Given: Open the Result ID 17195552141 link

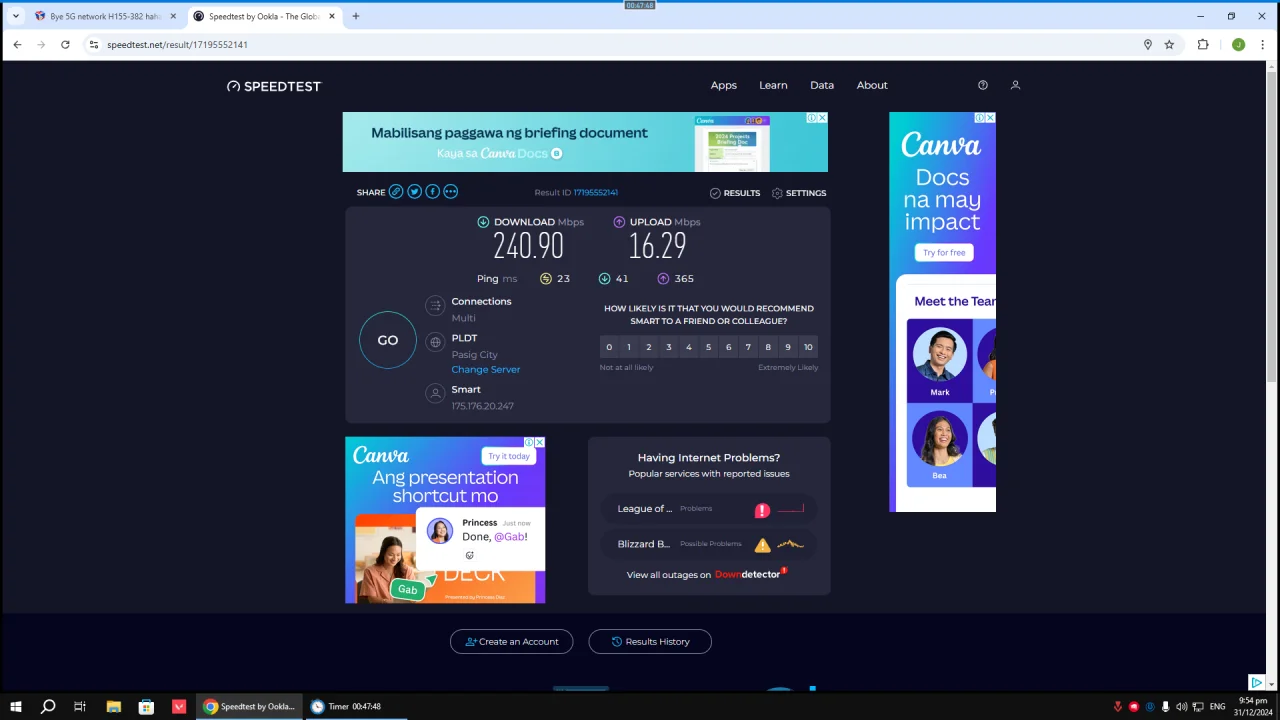Looking at the screenshot, I should pyautogui.click(x=596, y=193).
